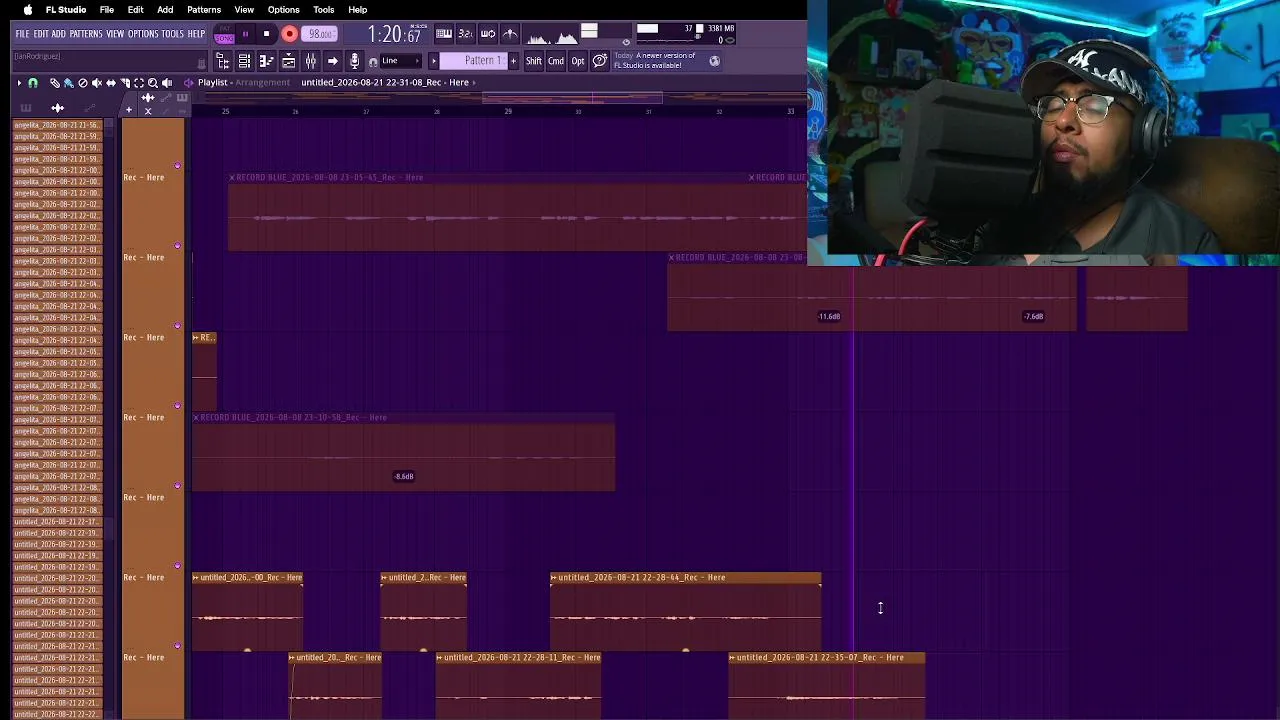Screen dimensions: 1280x720
Task: Open the Channel rack view
Action: [245, 61]
